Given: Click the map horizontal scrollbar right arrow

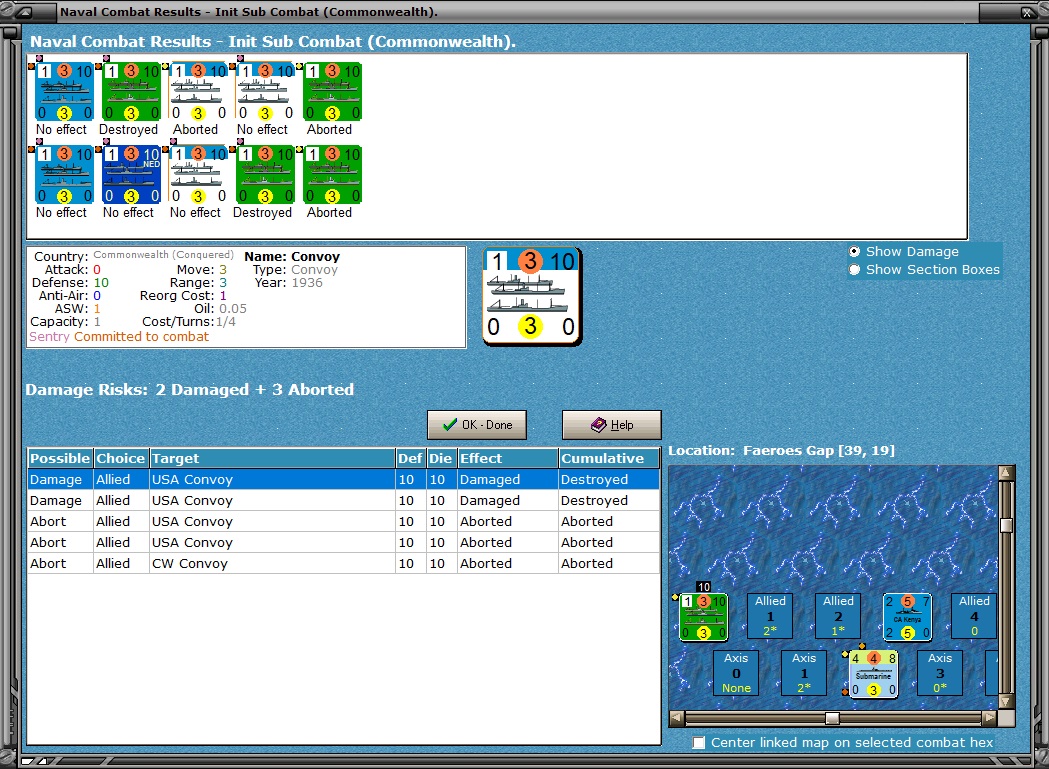Looking at the screenshot, I should 989,718.
